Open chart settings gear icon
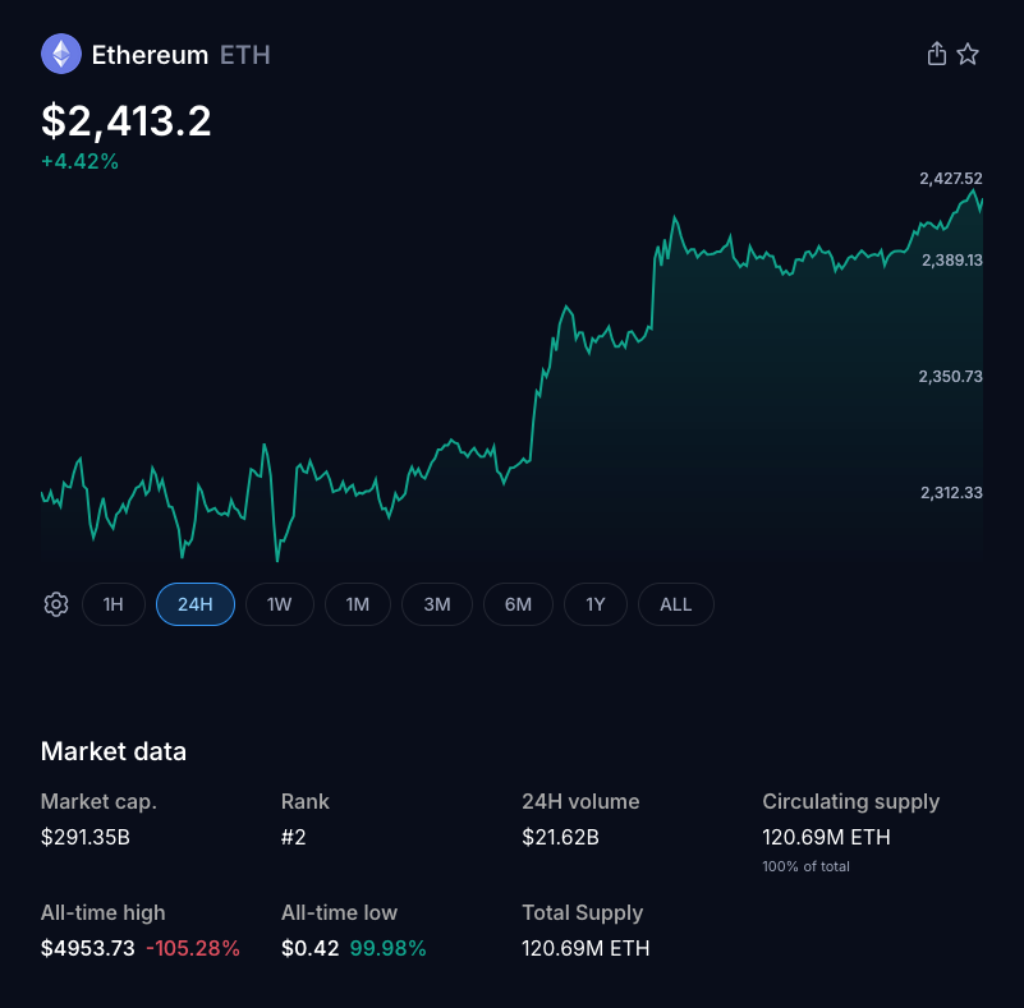This screenshot has height=1008, width=1024. pyautogui.click(x=56, y=604)
